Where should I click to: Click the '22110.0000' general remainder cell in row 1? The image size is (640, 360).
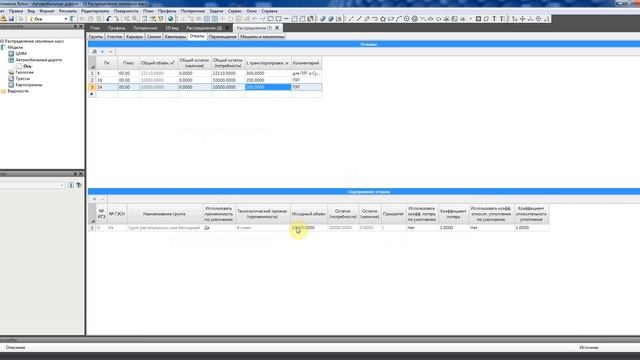tap(228, 73)
